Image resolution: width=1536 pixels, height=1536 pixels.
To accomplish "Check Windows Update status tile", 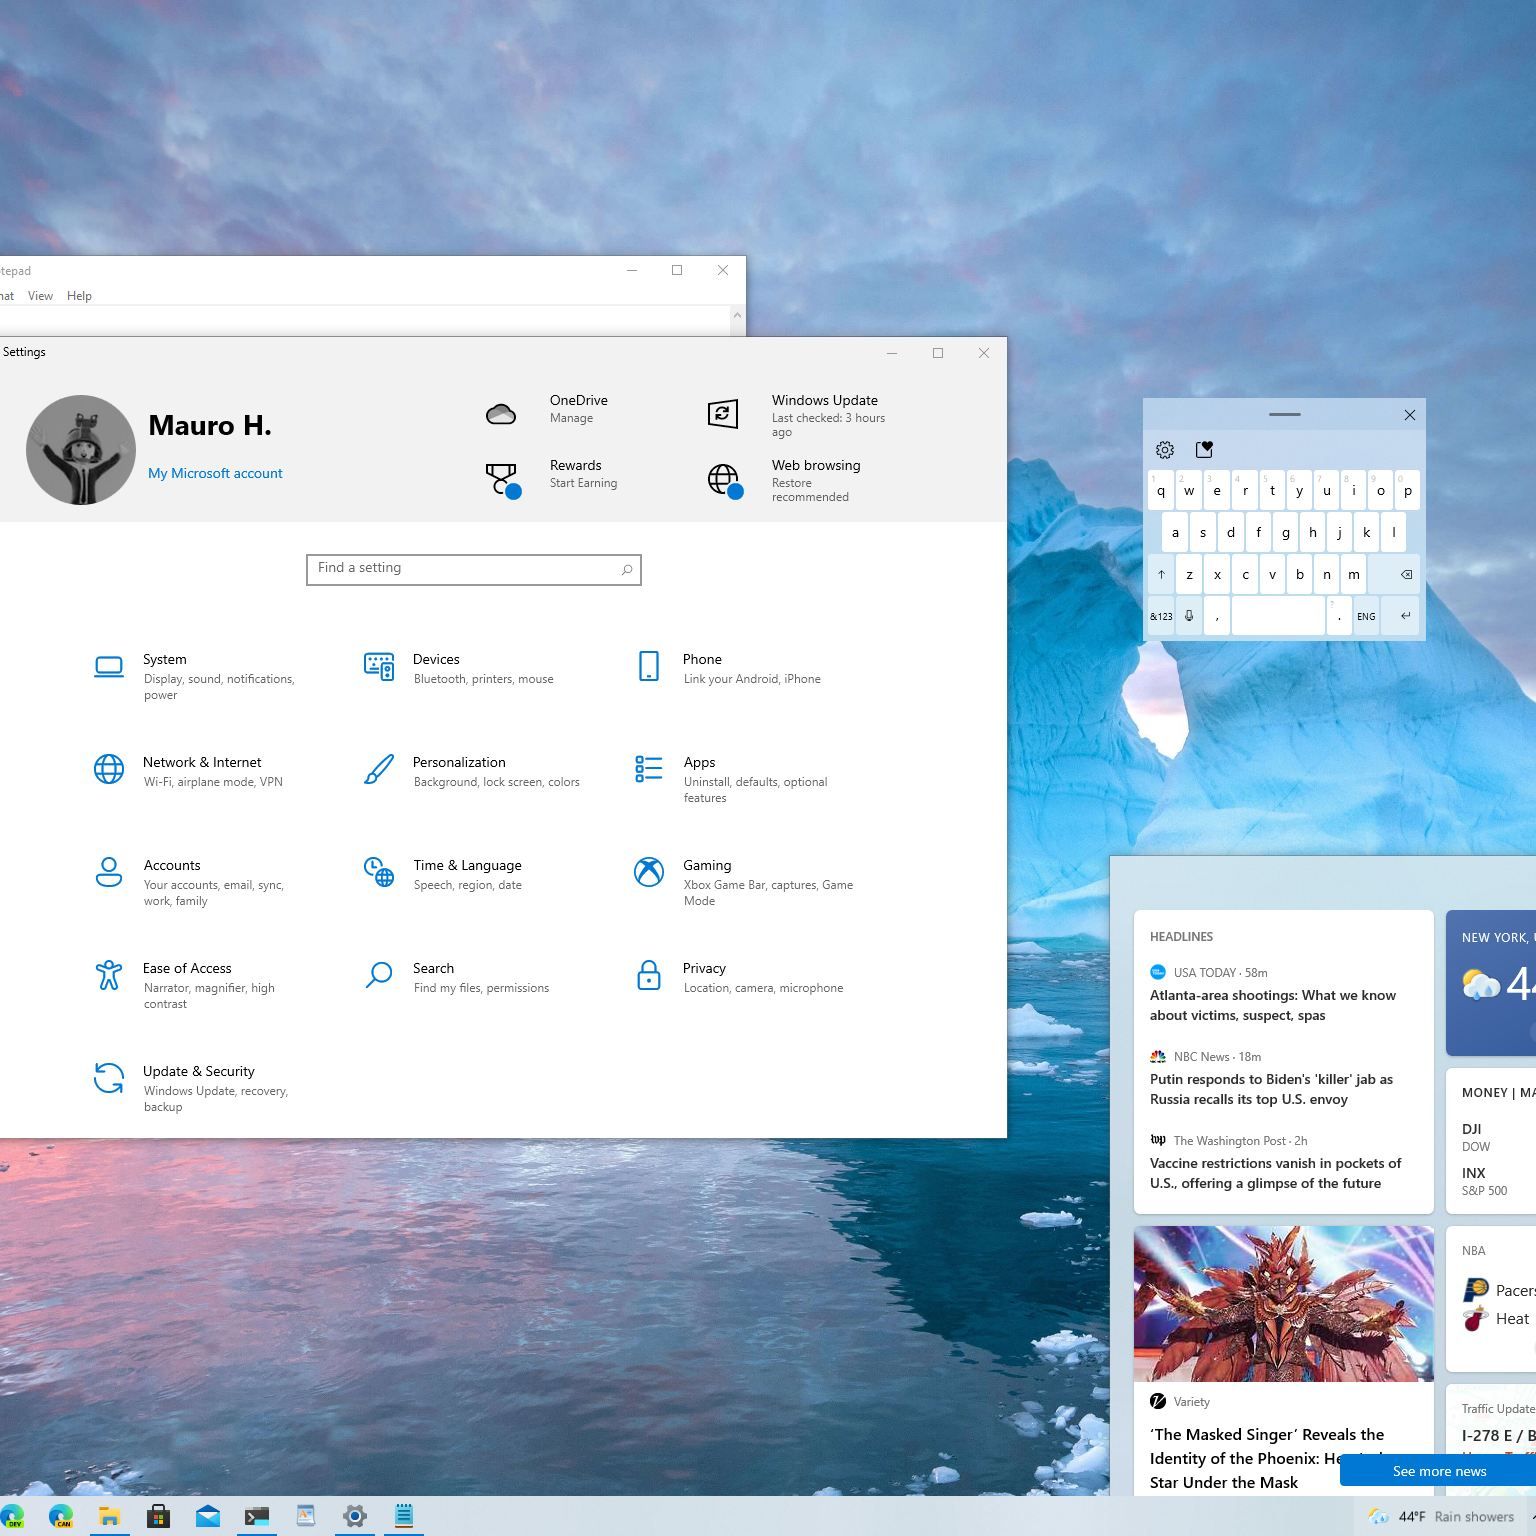I will (797, 415).
